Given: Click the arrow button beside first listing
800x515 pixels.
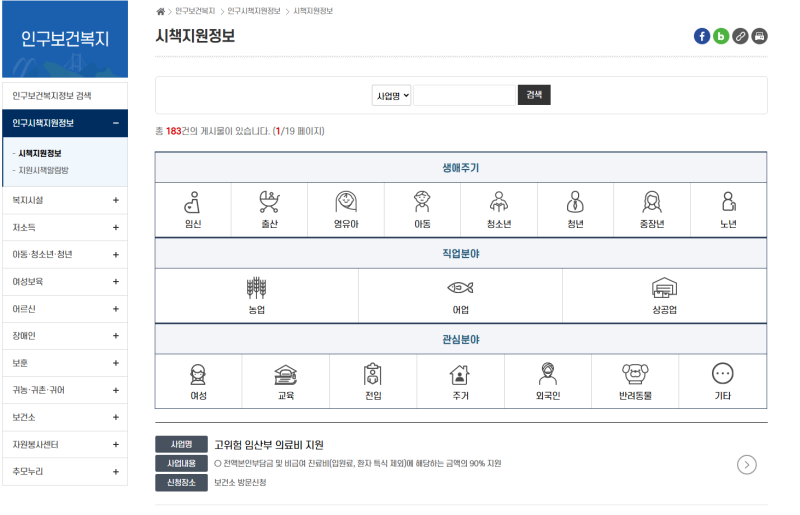Looking at the screenshot, I should (746, 464).
